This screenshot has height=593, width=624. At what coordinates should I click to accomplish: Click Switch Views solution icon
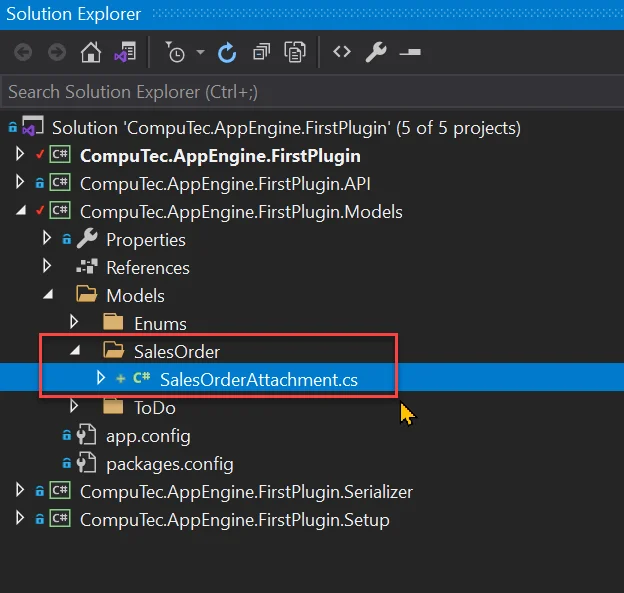click(125, 52)
